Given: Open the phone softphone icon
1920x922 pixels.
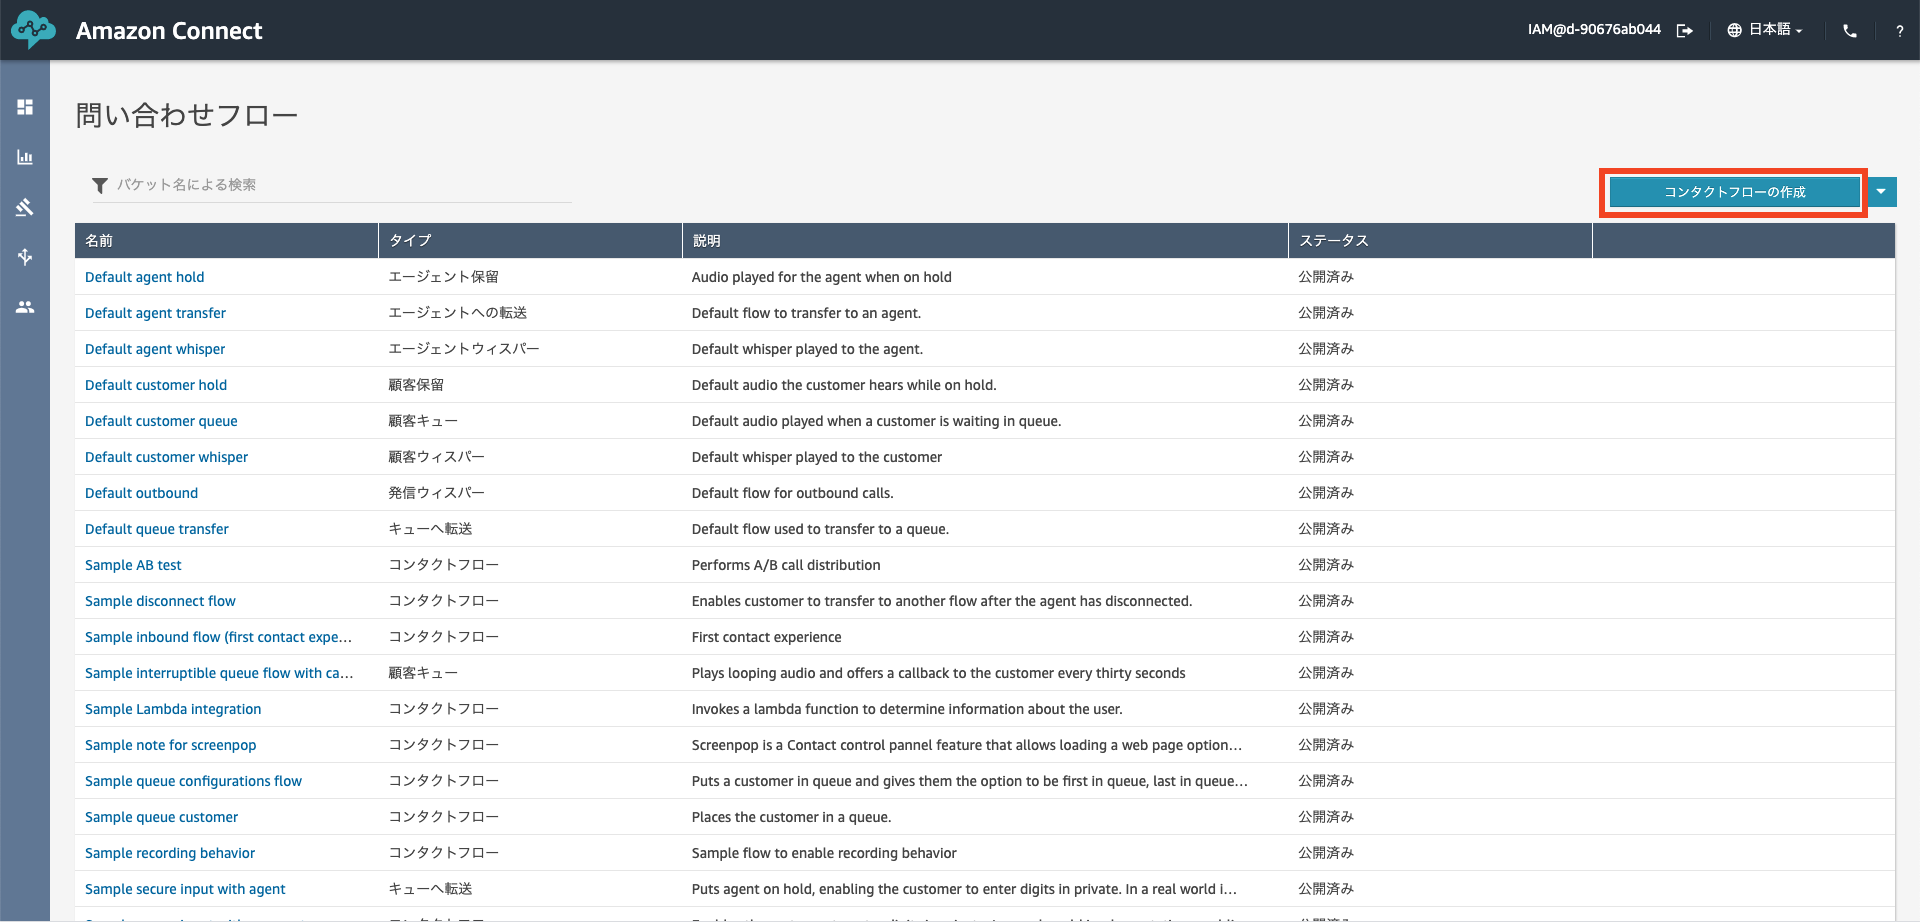Looking at the screenshot, I should 1850,31.
